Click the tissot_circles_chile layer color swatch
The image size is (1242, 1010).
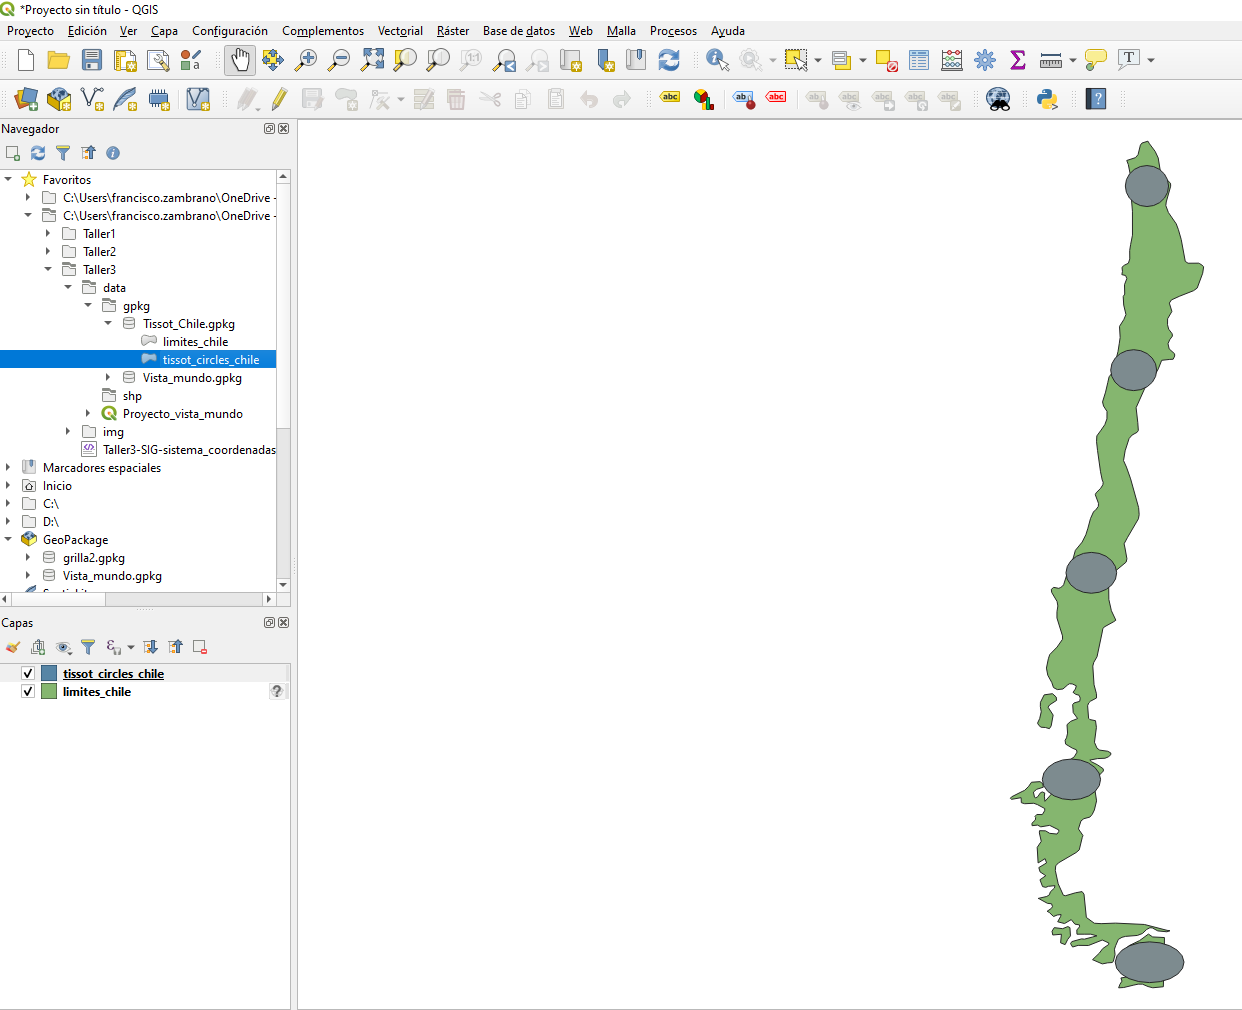(x=49, y=674)
